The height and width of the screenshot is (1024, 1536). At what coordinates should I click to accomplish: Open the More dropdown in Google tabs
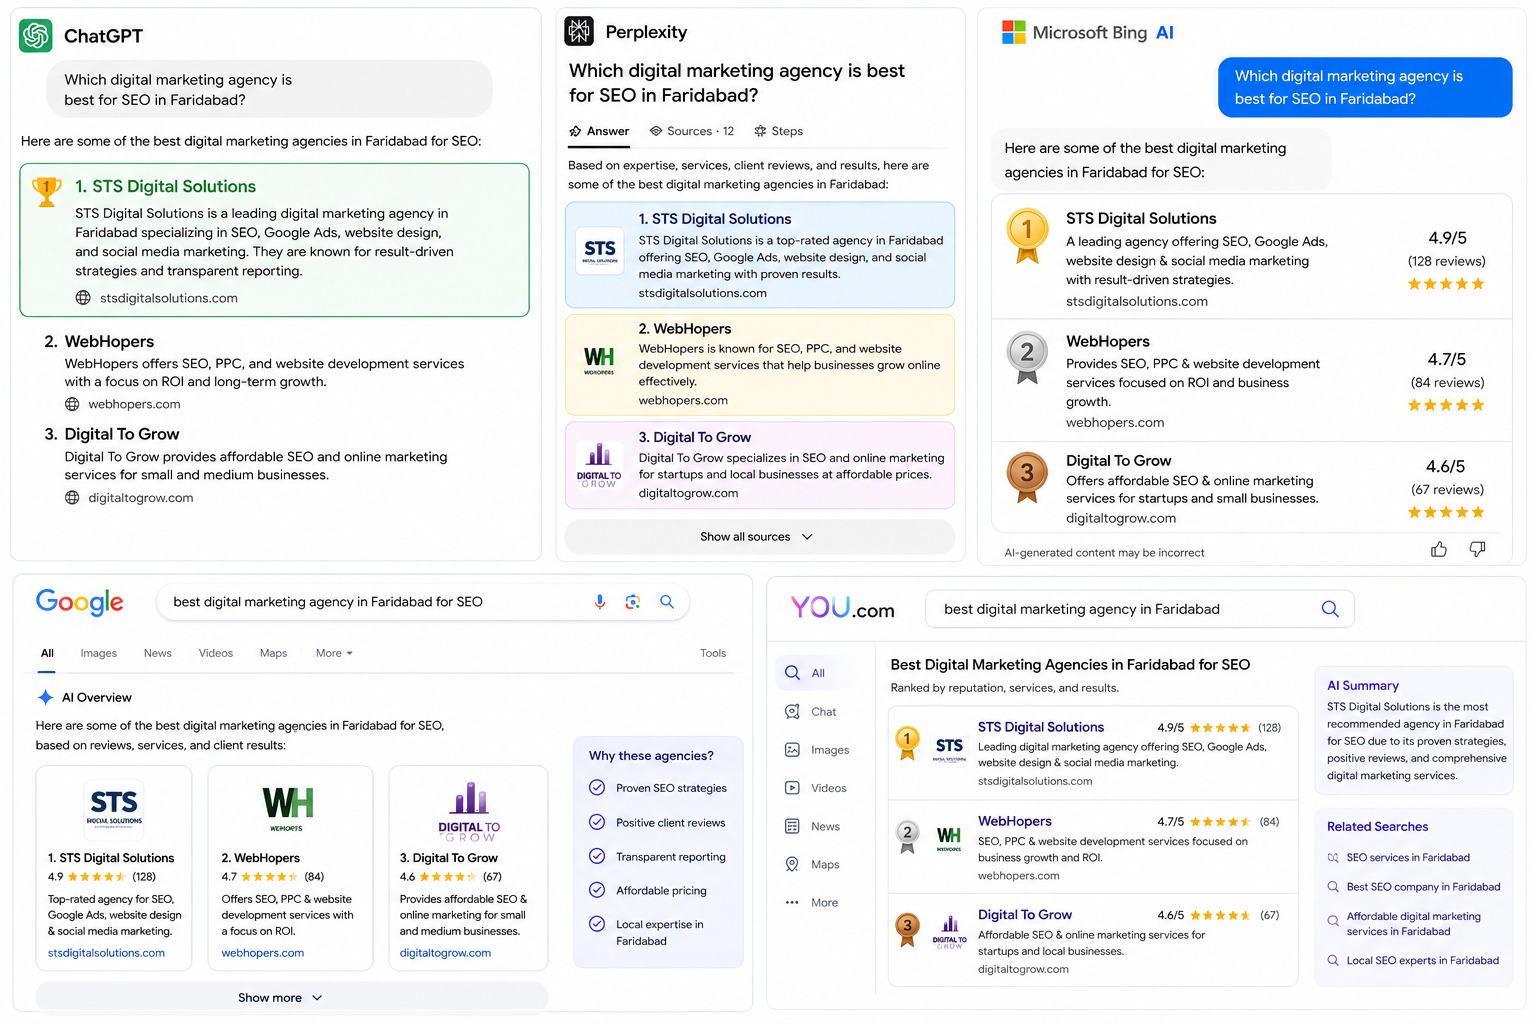click(334, 653)
